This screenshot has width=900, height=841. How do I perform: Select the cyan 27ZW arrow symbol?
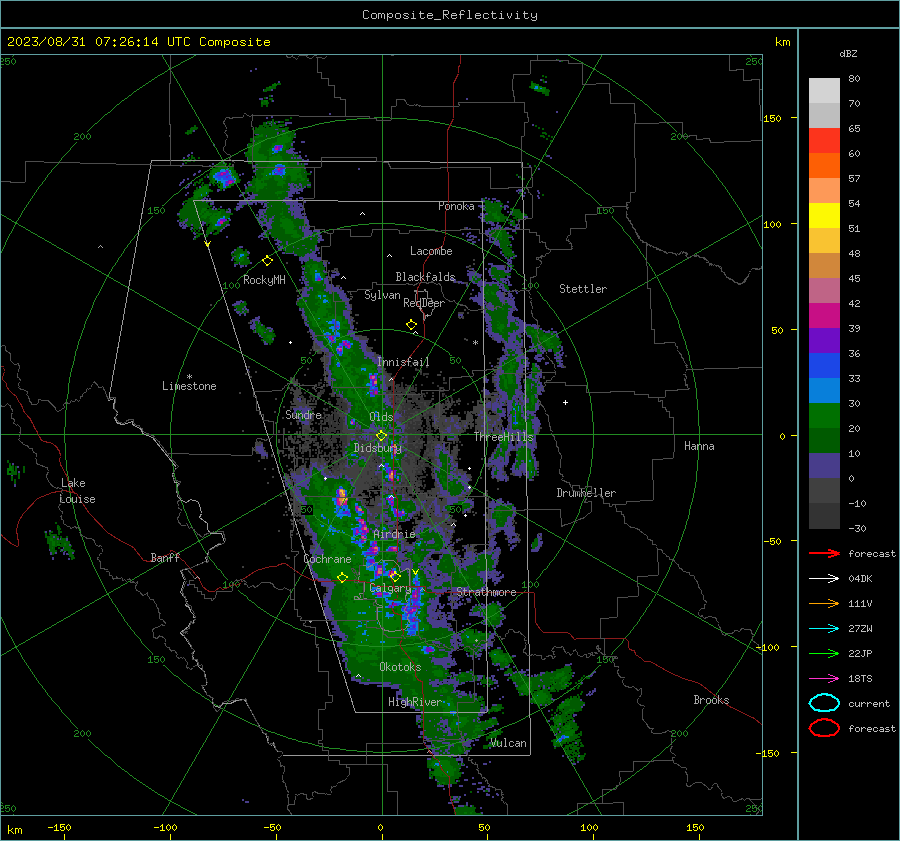[824, 629]
